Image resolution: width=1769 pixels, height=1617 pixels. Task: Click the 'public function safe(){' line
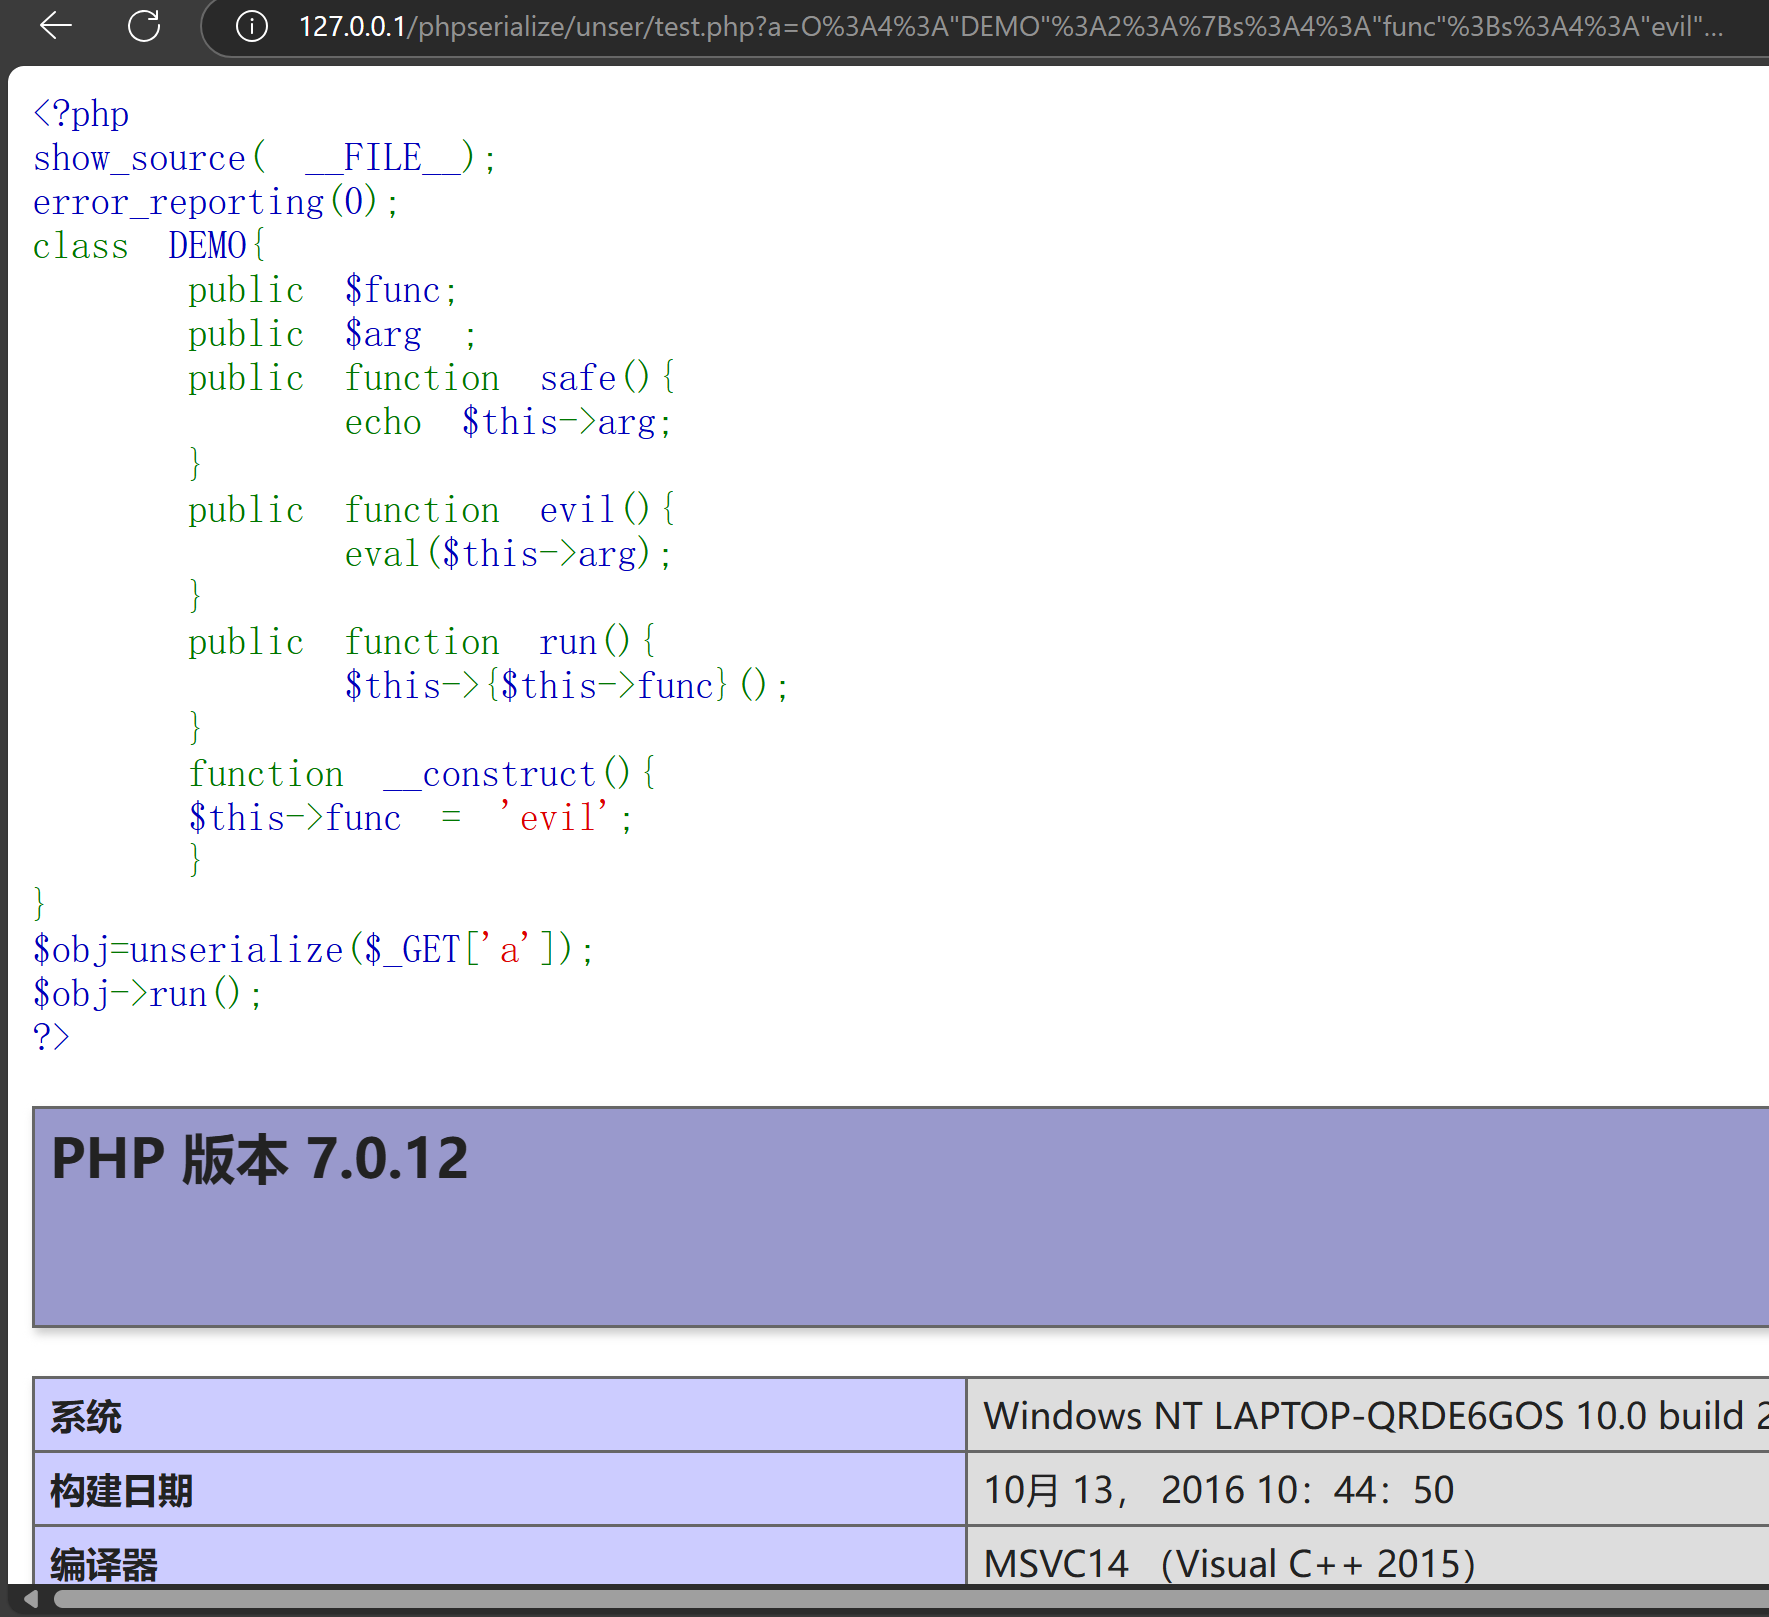coord(432,378)
